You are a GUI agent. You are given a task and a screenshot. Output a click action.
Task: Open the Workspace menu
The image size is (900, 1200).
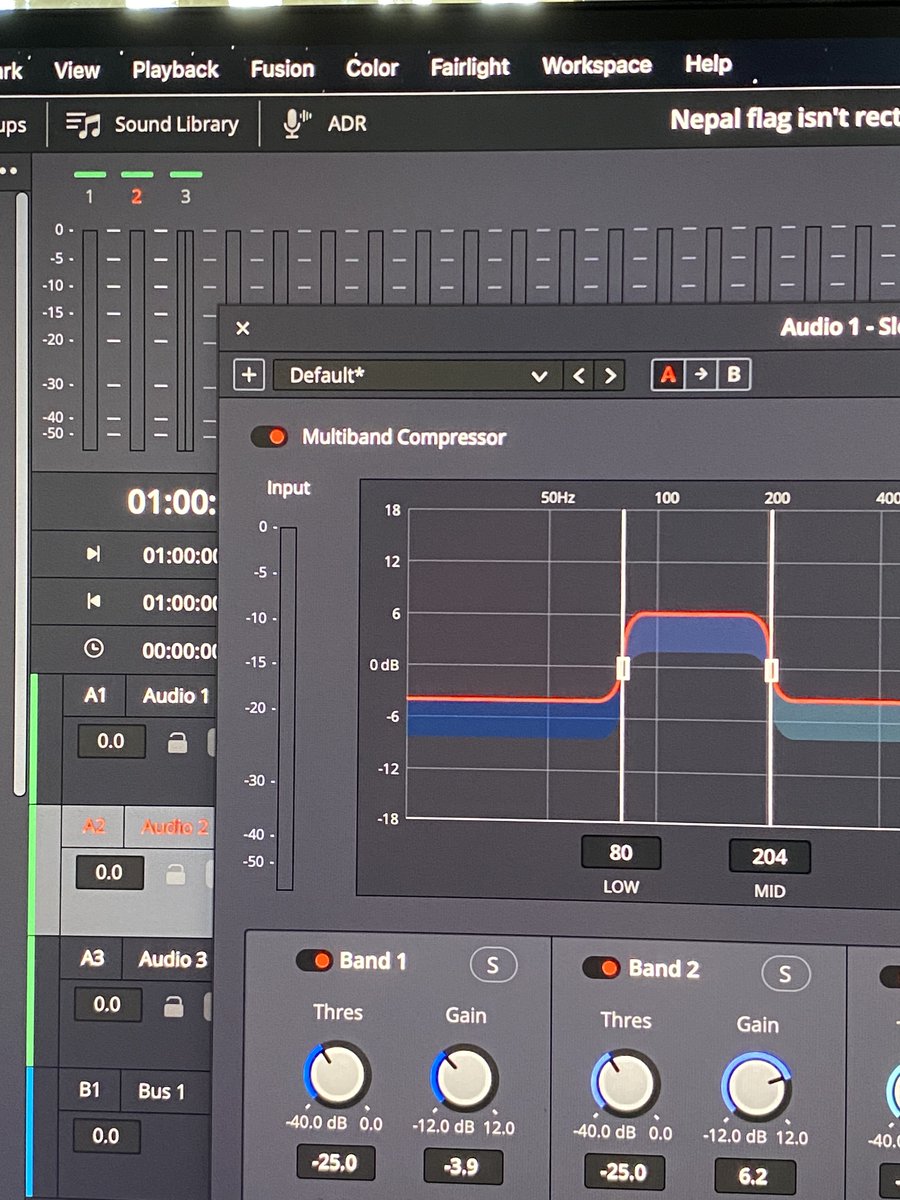[x=596, y=65]
